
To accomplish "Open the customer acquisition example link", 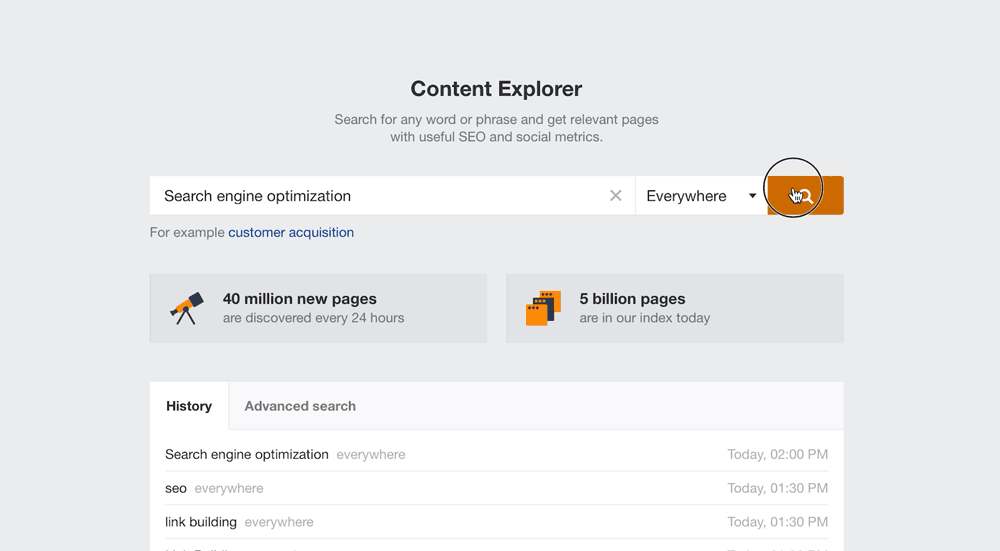I will [291, 232].
